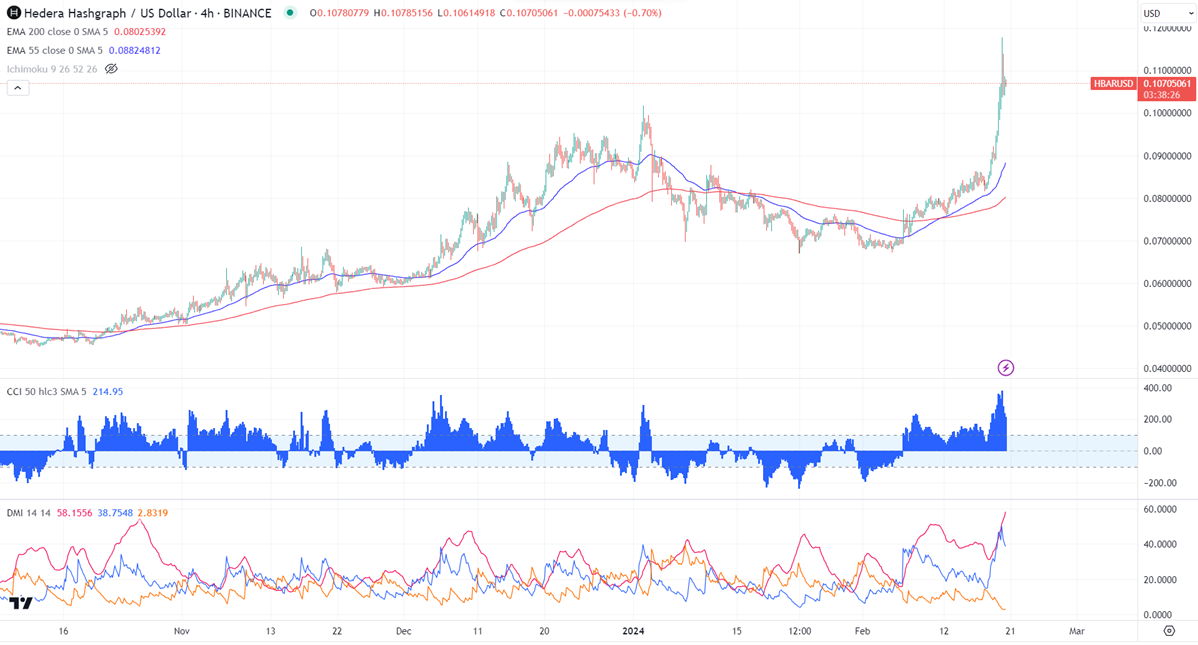
Task: Click the 2024 label on time axis
Action: click(633, 631)
